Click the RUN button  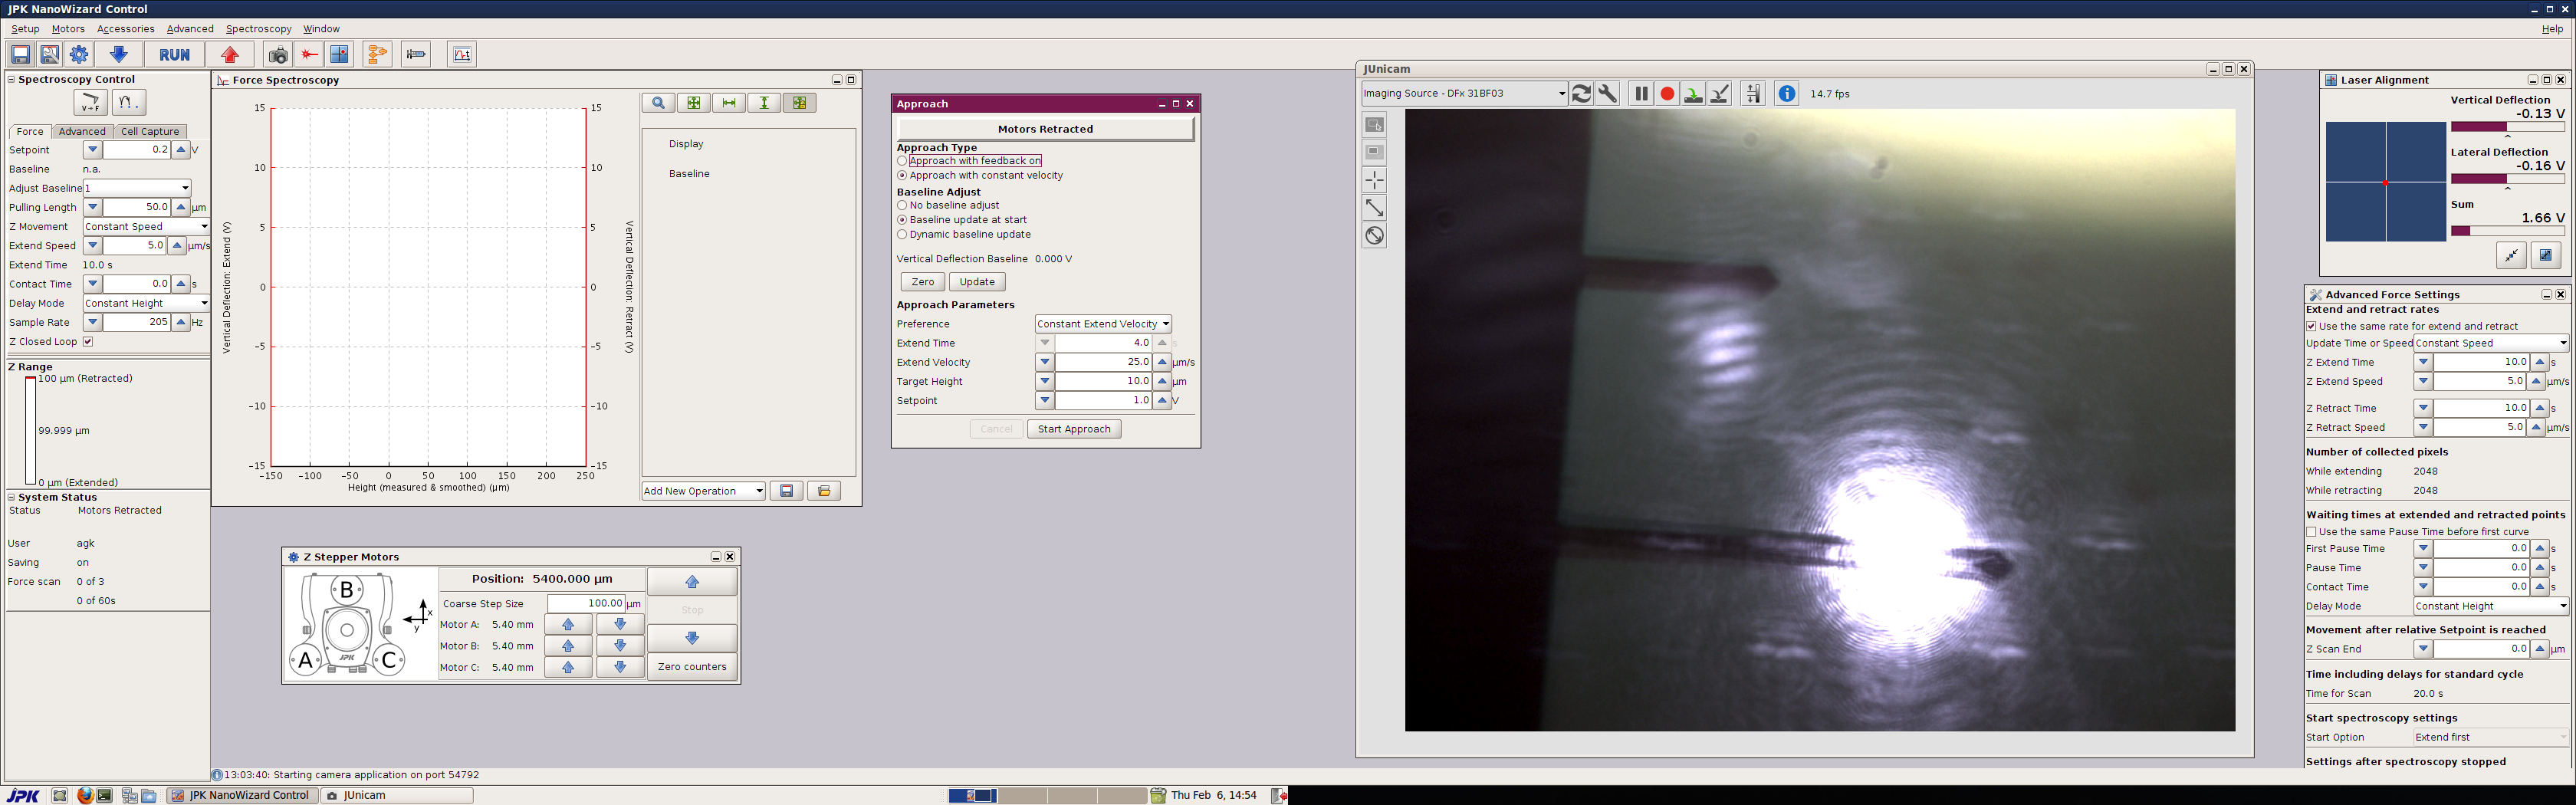pyautogui.click(x=174, y=54)
